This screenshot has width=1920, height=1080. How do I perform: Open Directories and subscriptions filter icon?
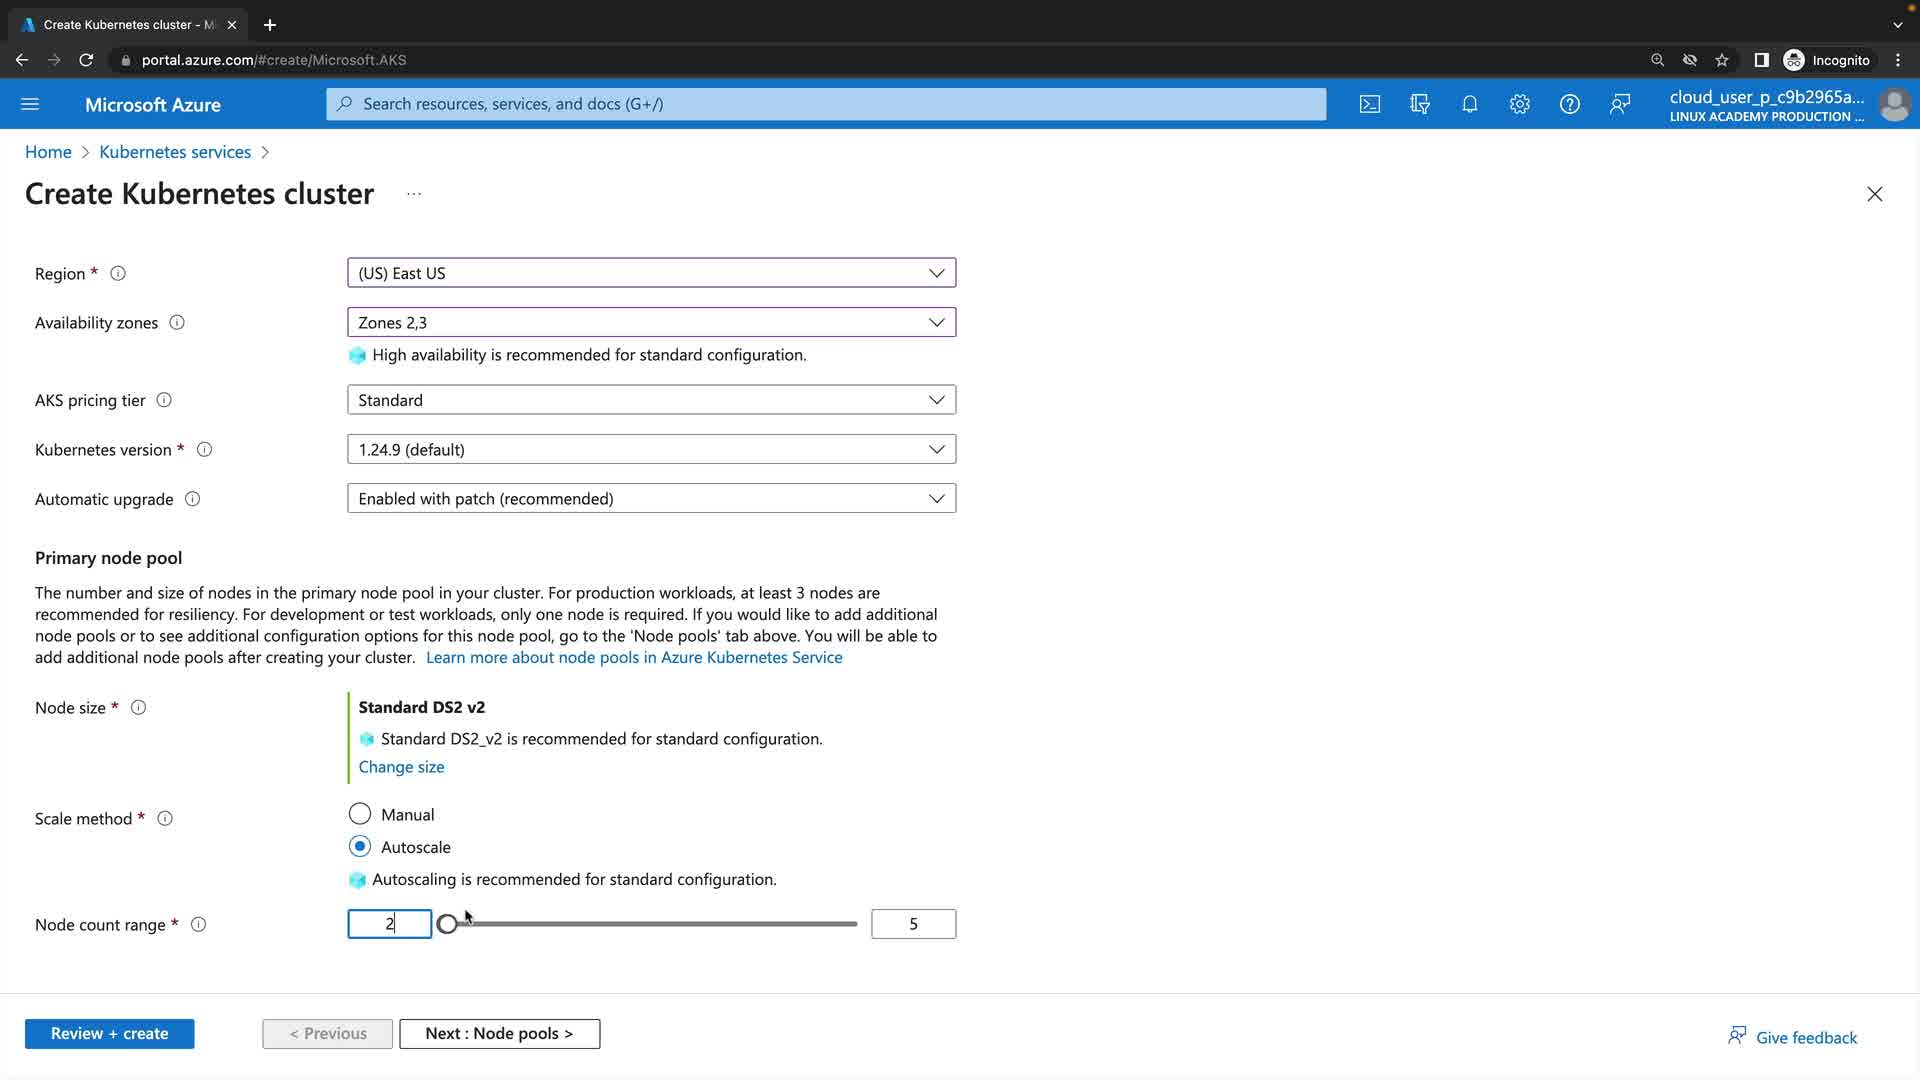click(x=1420, y=104)
